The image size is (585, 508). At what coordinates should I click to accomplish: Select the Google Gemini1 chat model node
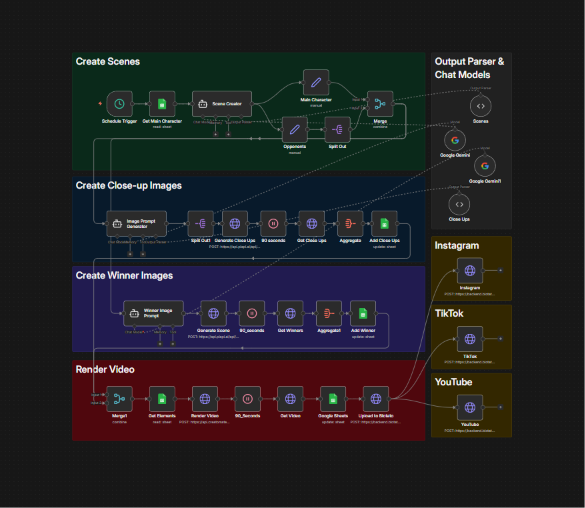tap(485, 166)
